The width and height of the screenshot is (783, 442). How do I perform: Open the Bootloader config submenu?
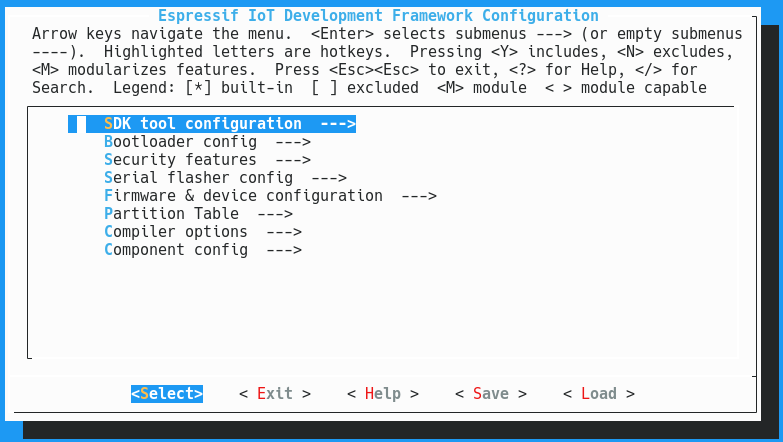point(207,142)
